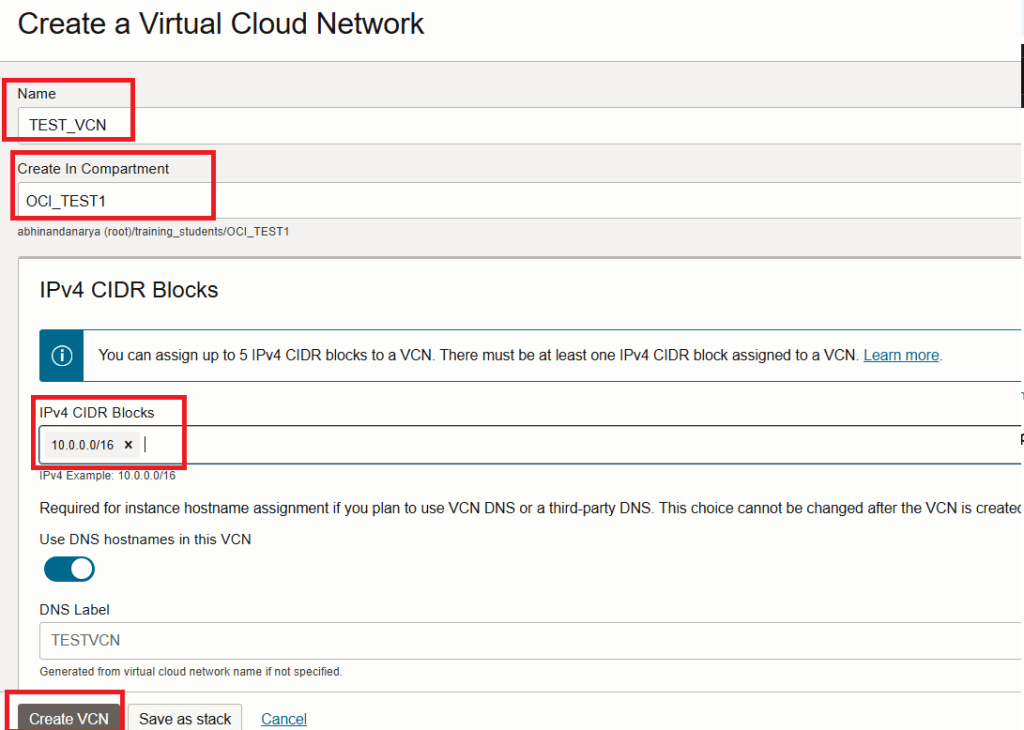Click the IPv4 CIDR Blocks section heading
1024x730 pixels.
tap(129, 290)
